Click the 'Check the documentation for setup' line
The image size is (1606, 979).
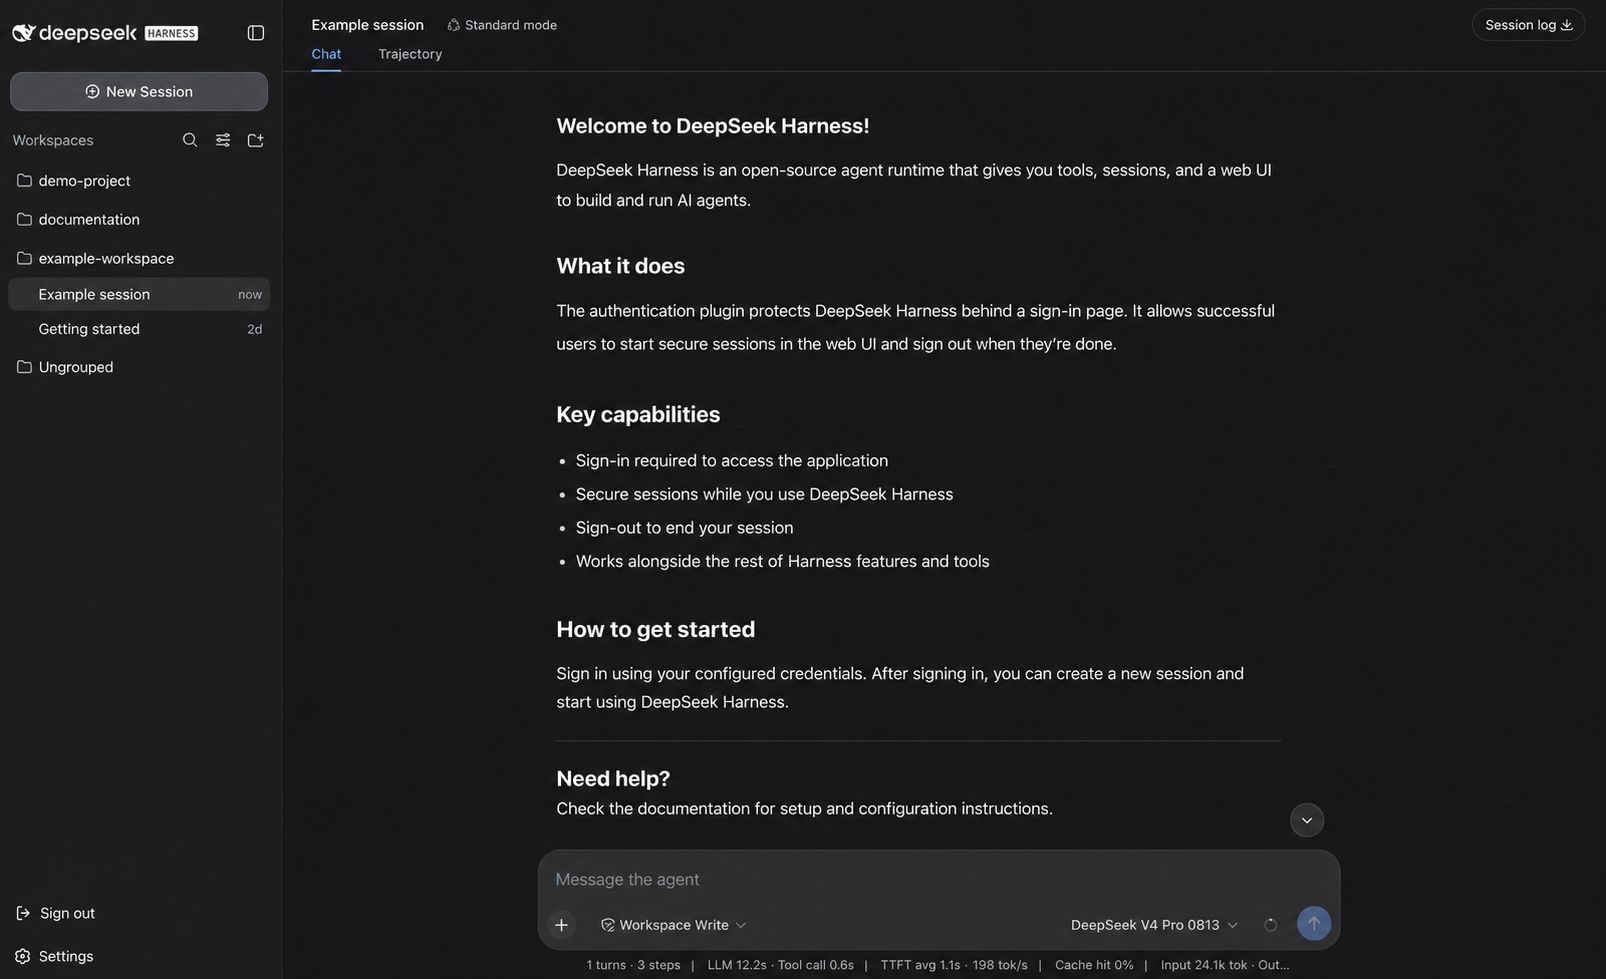[804, 808]
